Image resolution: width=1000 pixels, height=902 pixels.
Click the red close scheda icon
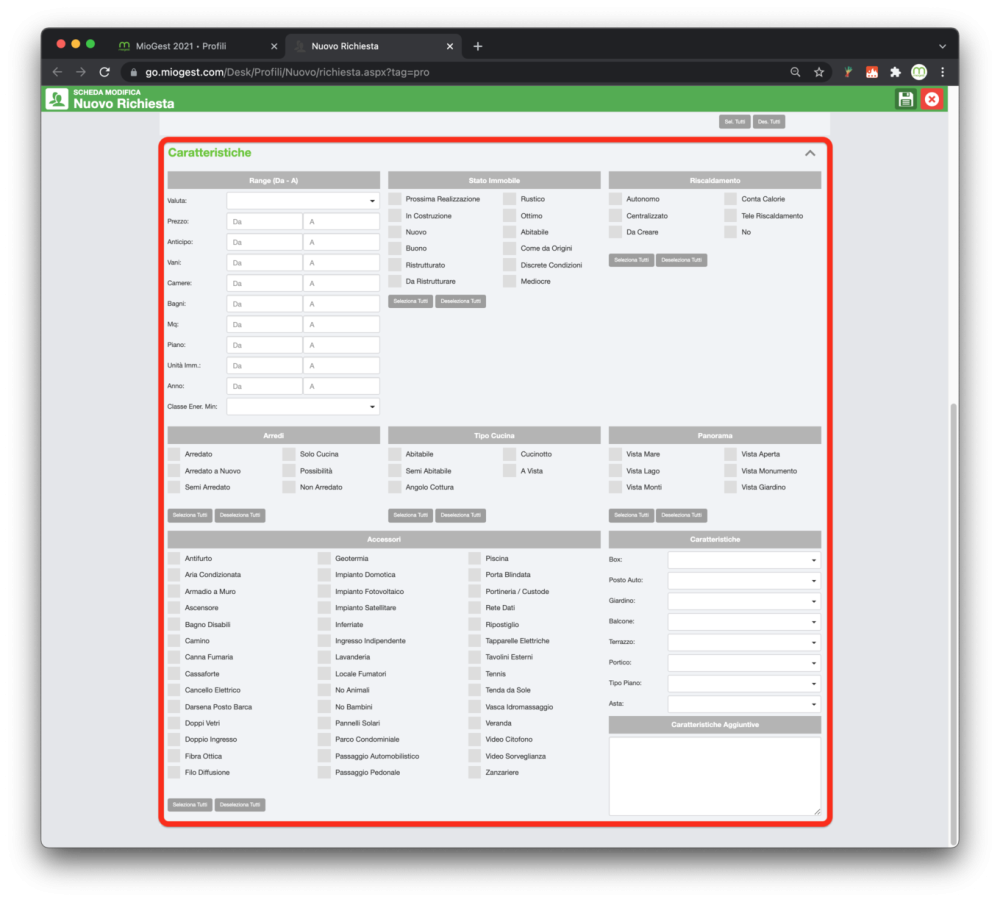coord(932,99)
